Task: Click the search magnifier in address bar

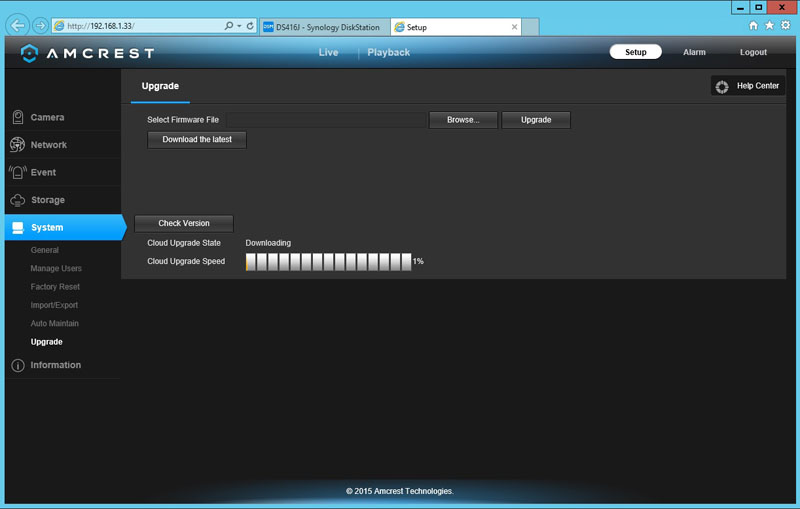Action: pos(229,26)
